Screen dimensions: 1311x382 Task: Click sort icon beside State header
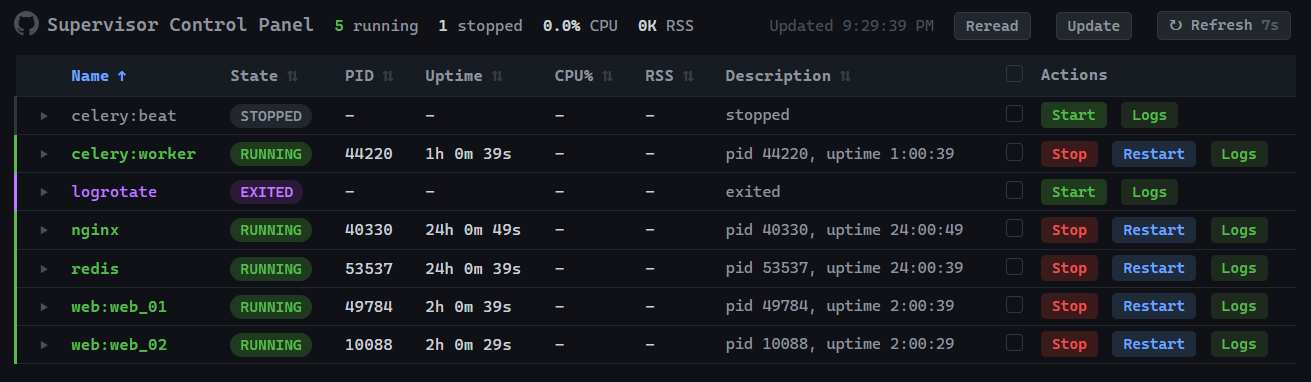coord(293,76)
